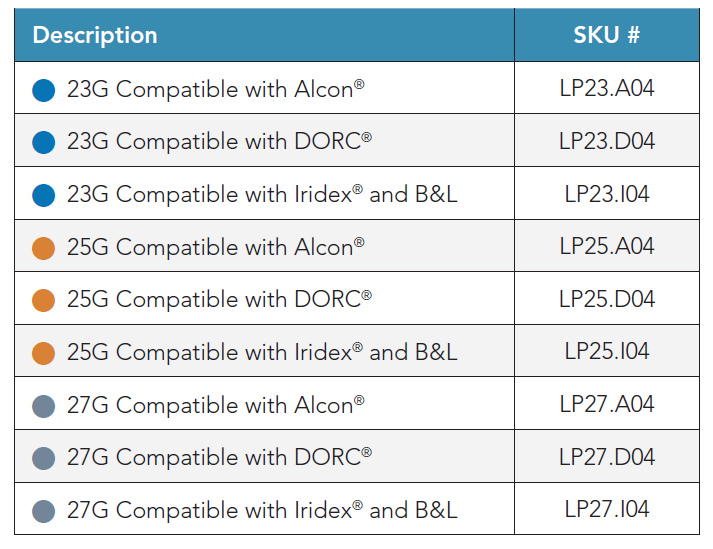Select SKU code LP25.A04
The image size is (713, 549).
tap(606, 247)
